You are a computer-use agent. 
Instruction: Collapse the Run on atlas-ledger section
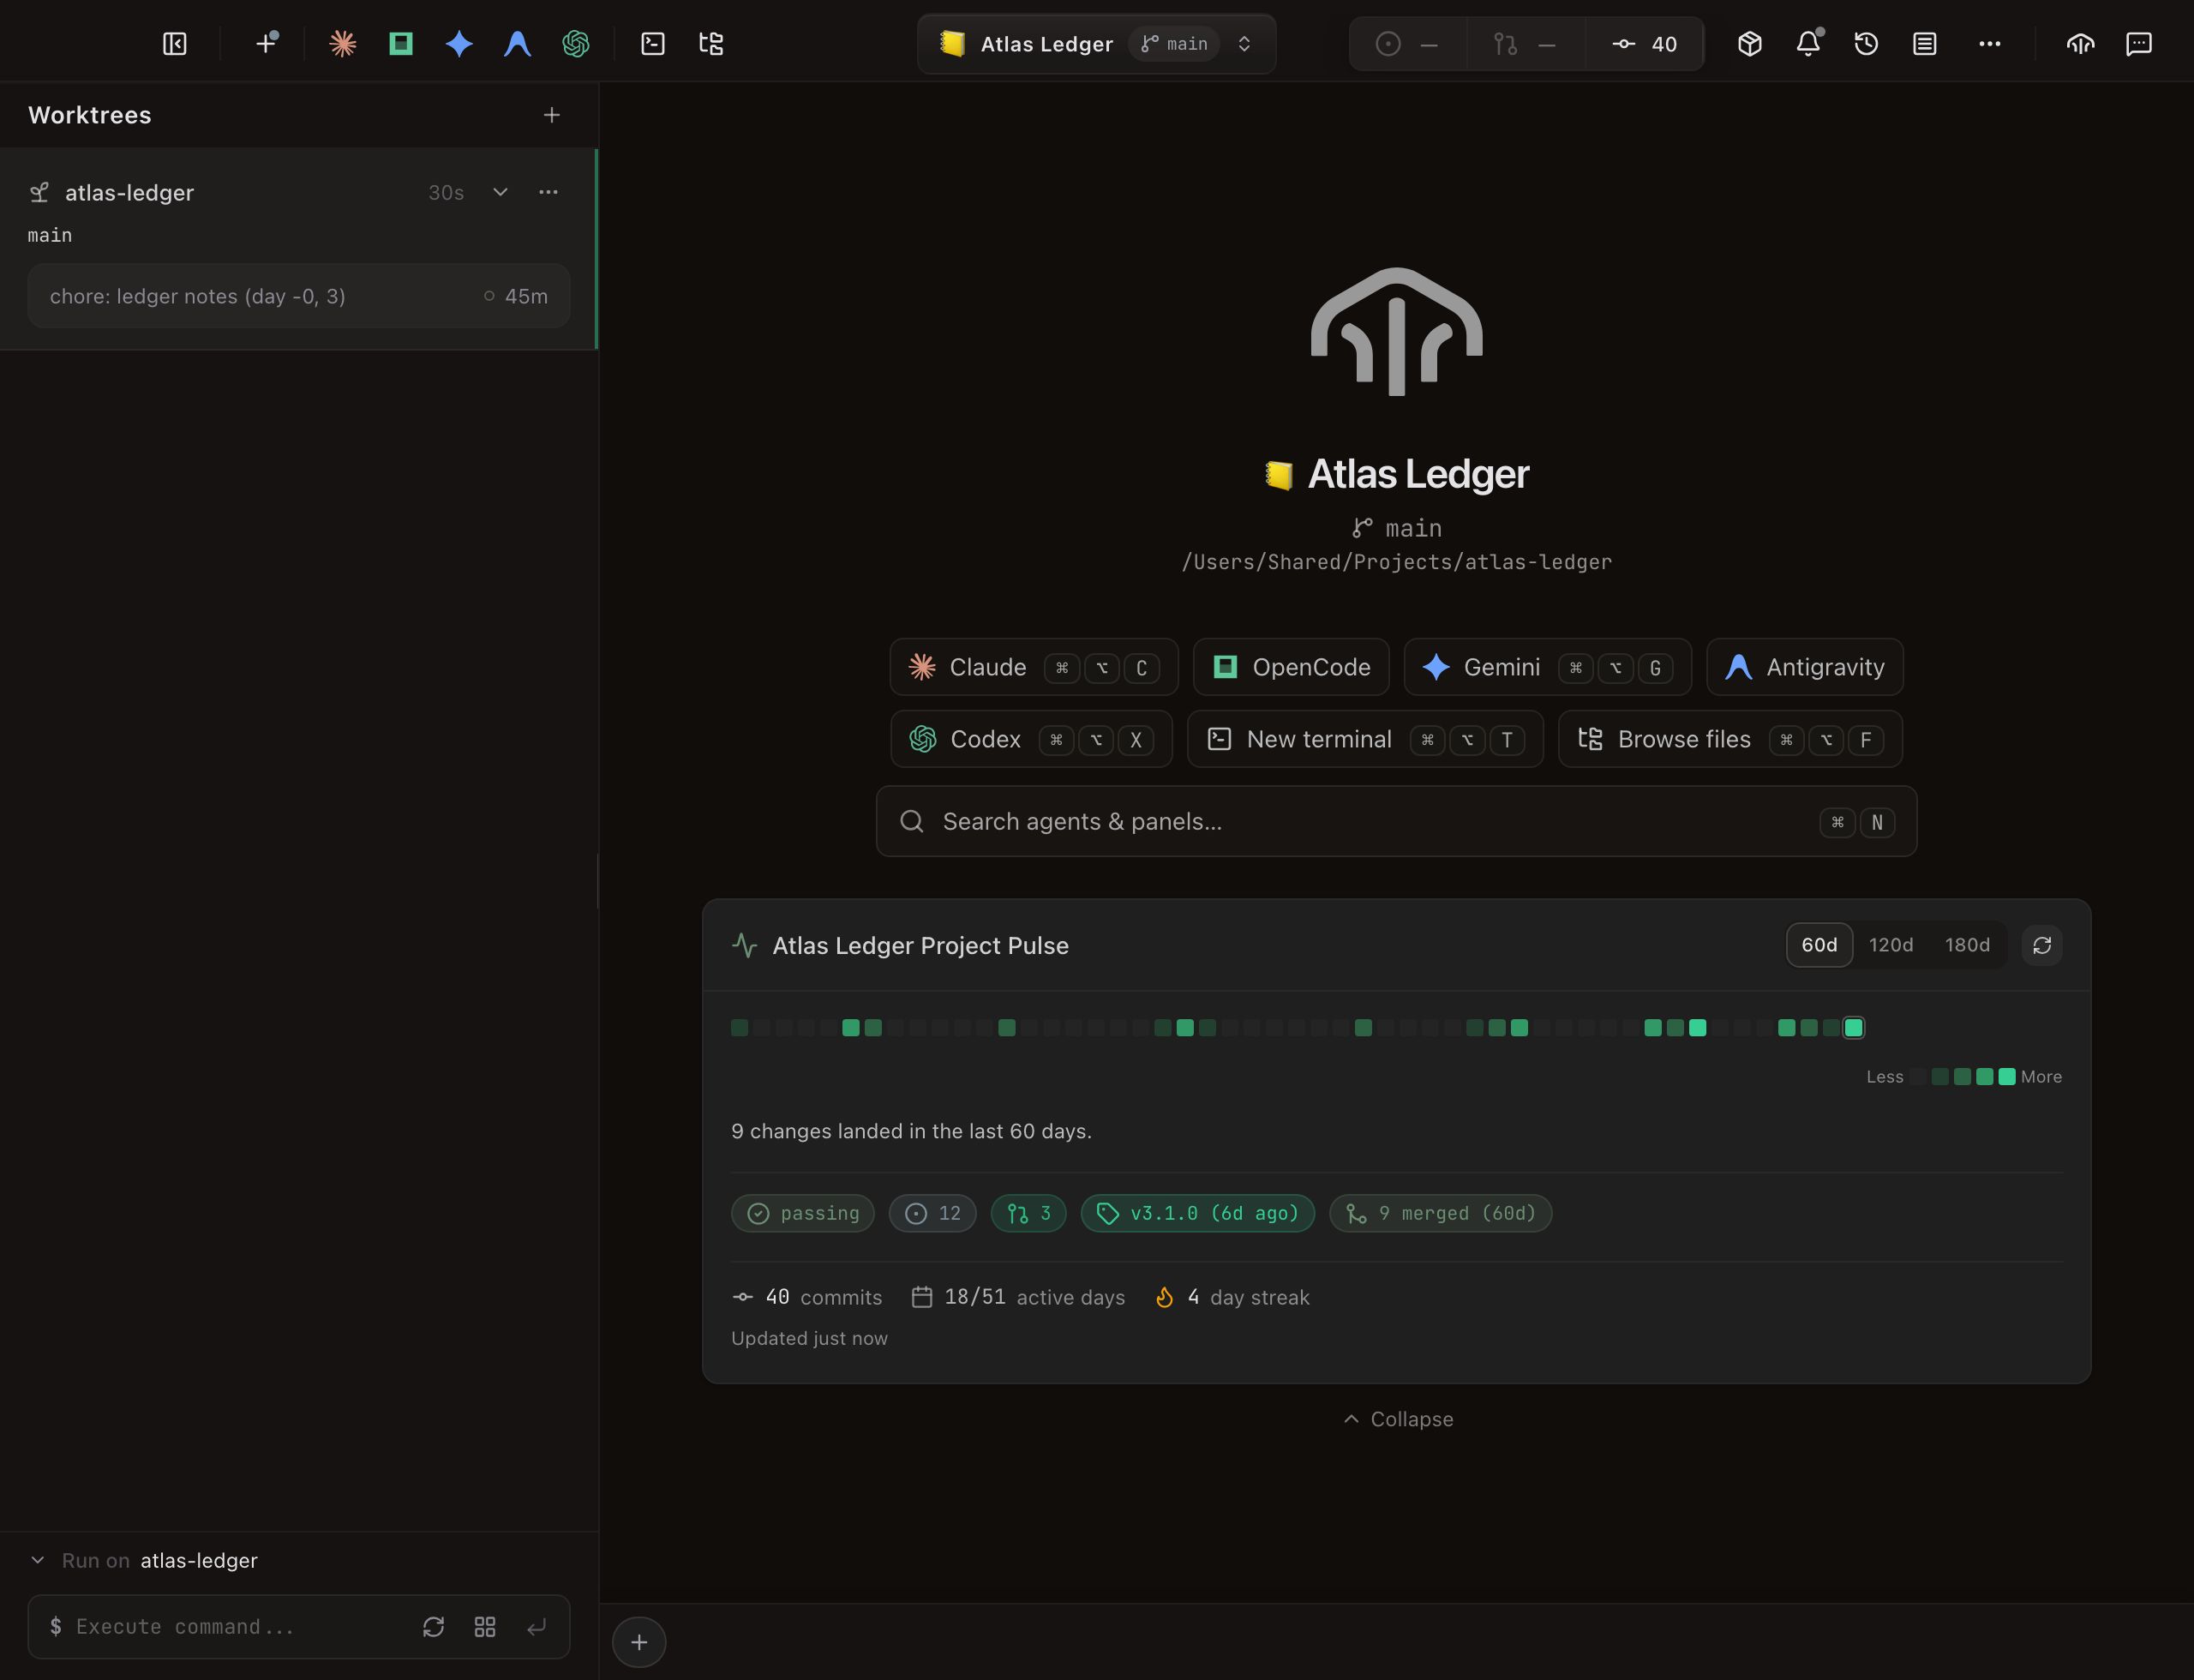(38, 1560)
